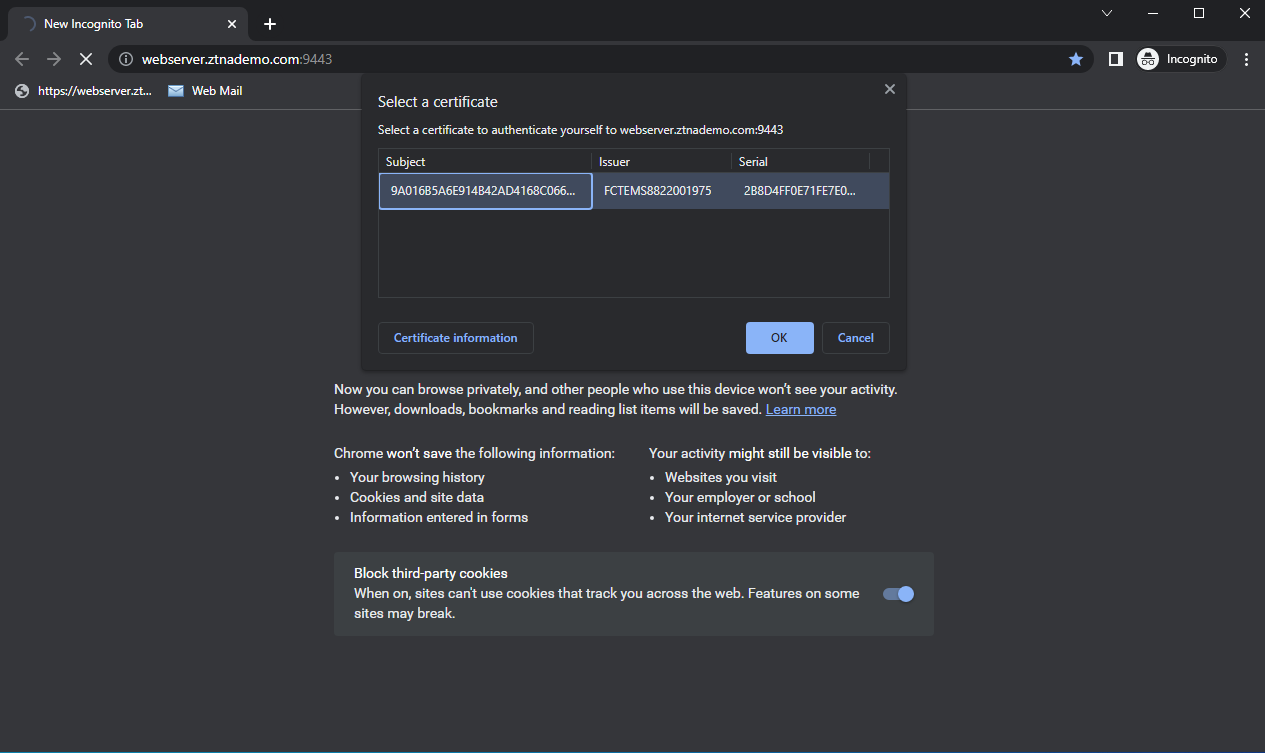Click the site information icon in address bar
The width and height of the screenshot is (1265, 753).
[126, 59]
